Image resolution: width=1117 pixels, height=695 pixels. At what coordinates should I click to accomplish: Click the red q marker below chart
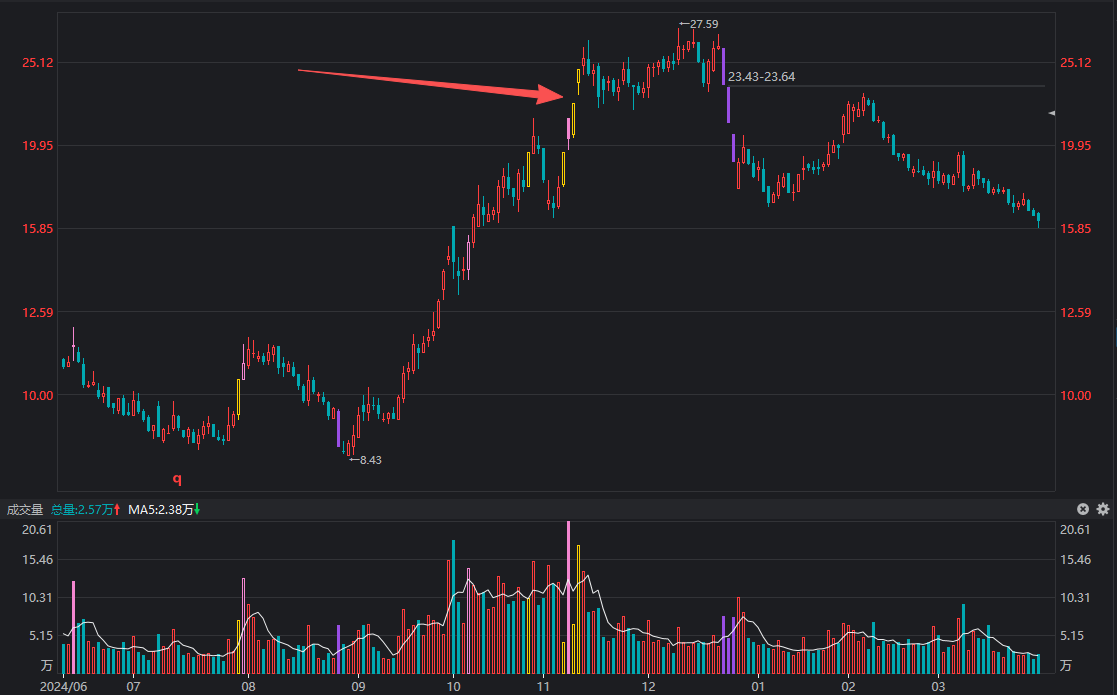point(178,479)
